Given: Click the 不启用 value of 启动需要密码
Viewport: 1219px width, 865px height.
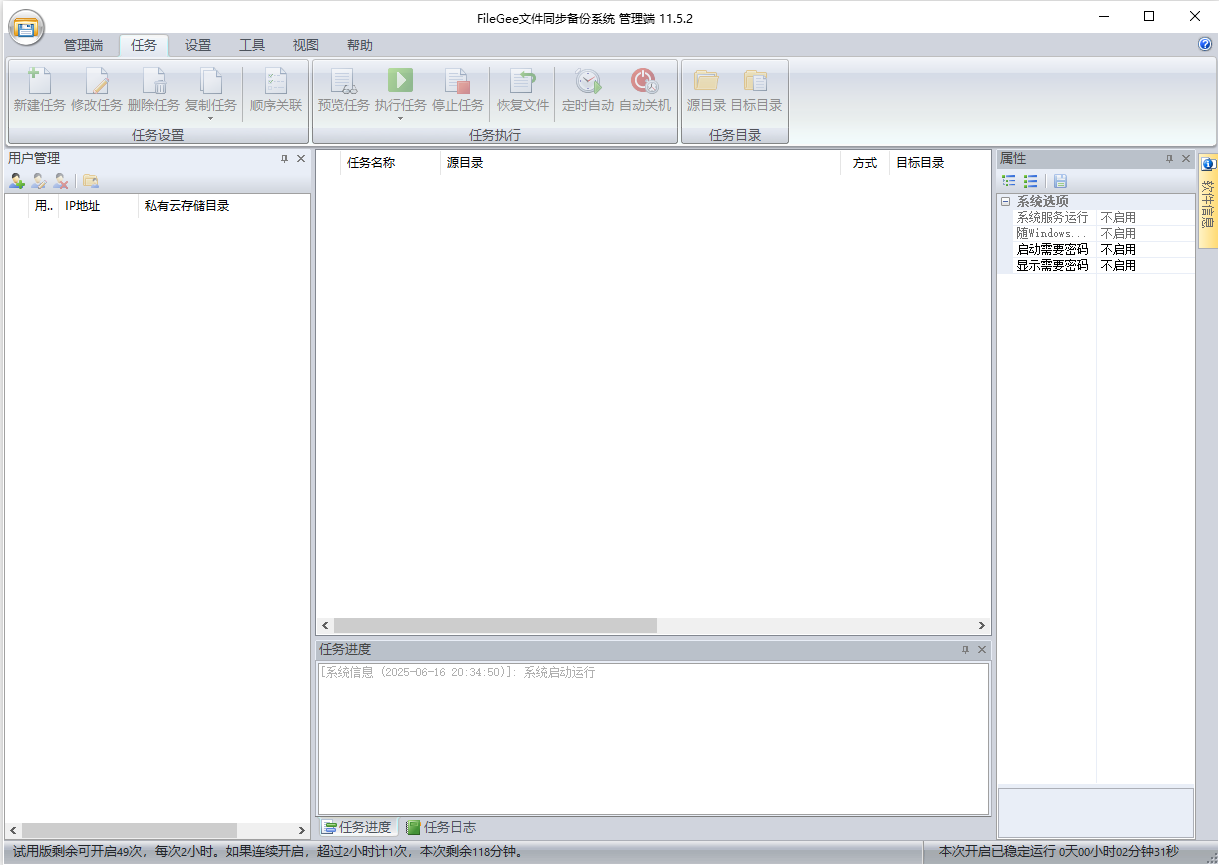Looking at the screenshot, I should (1118, 249).
